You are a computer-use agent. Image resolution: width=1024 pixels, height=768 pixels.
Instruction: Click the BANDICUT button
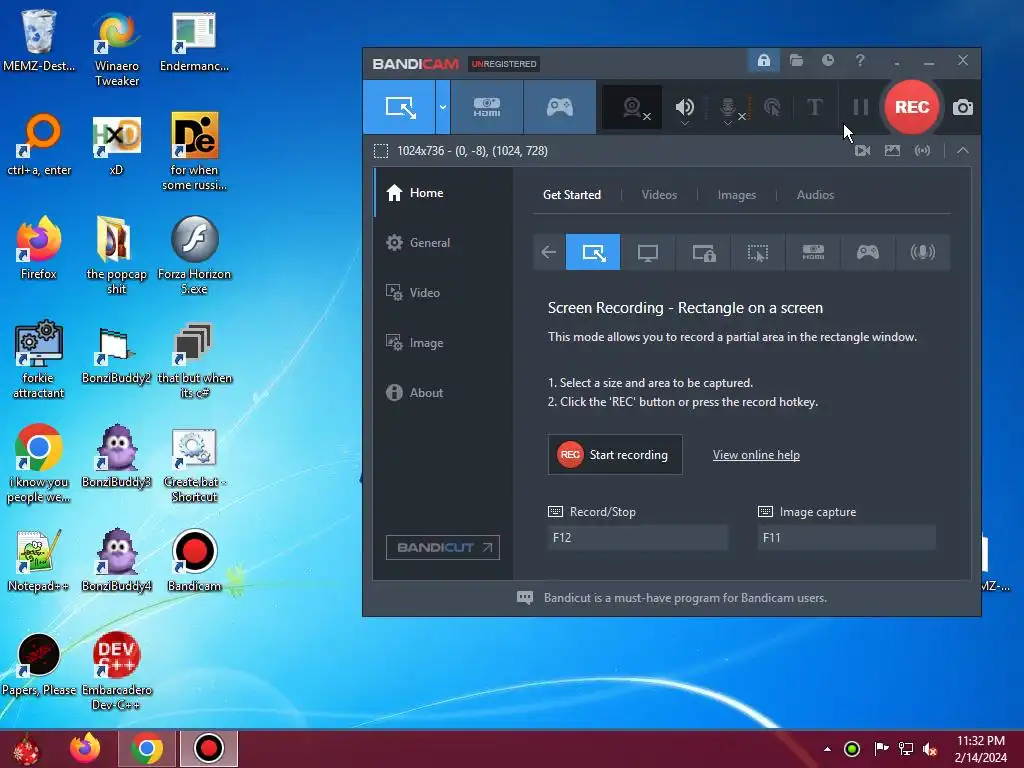coord(443,547)
